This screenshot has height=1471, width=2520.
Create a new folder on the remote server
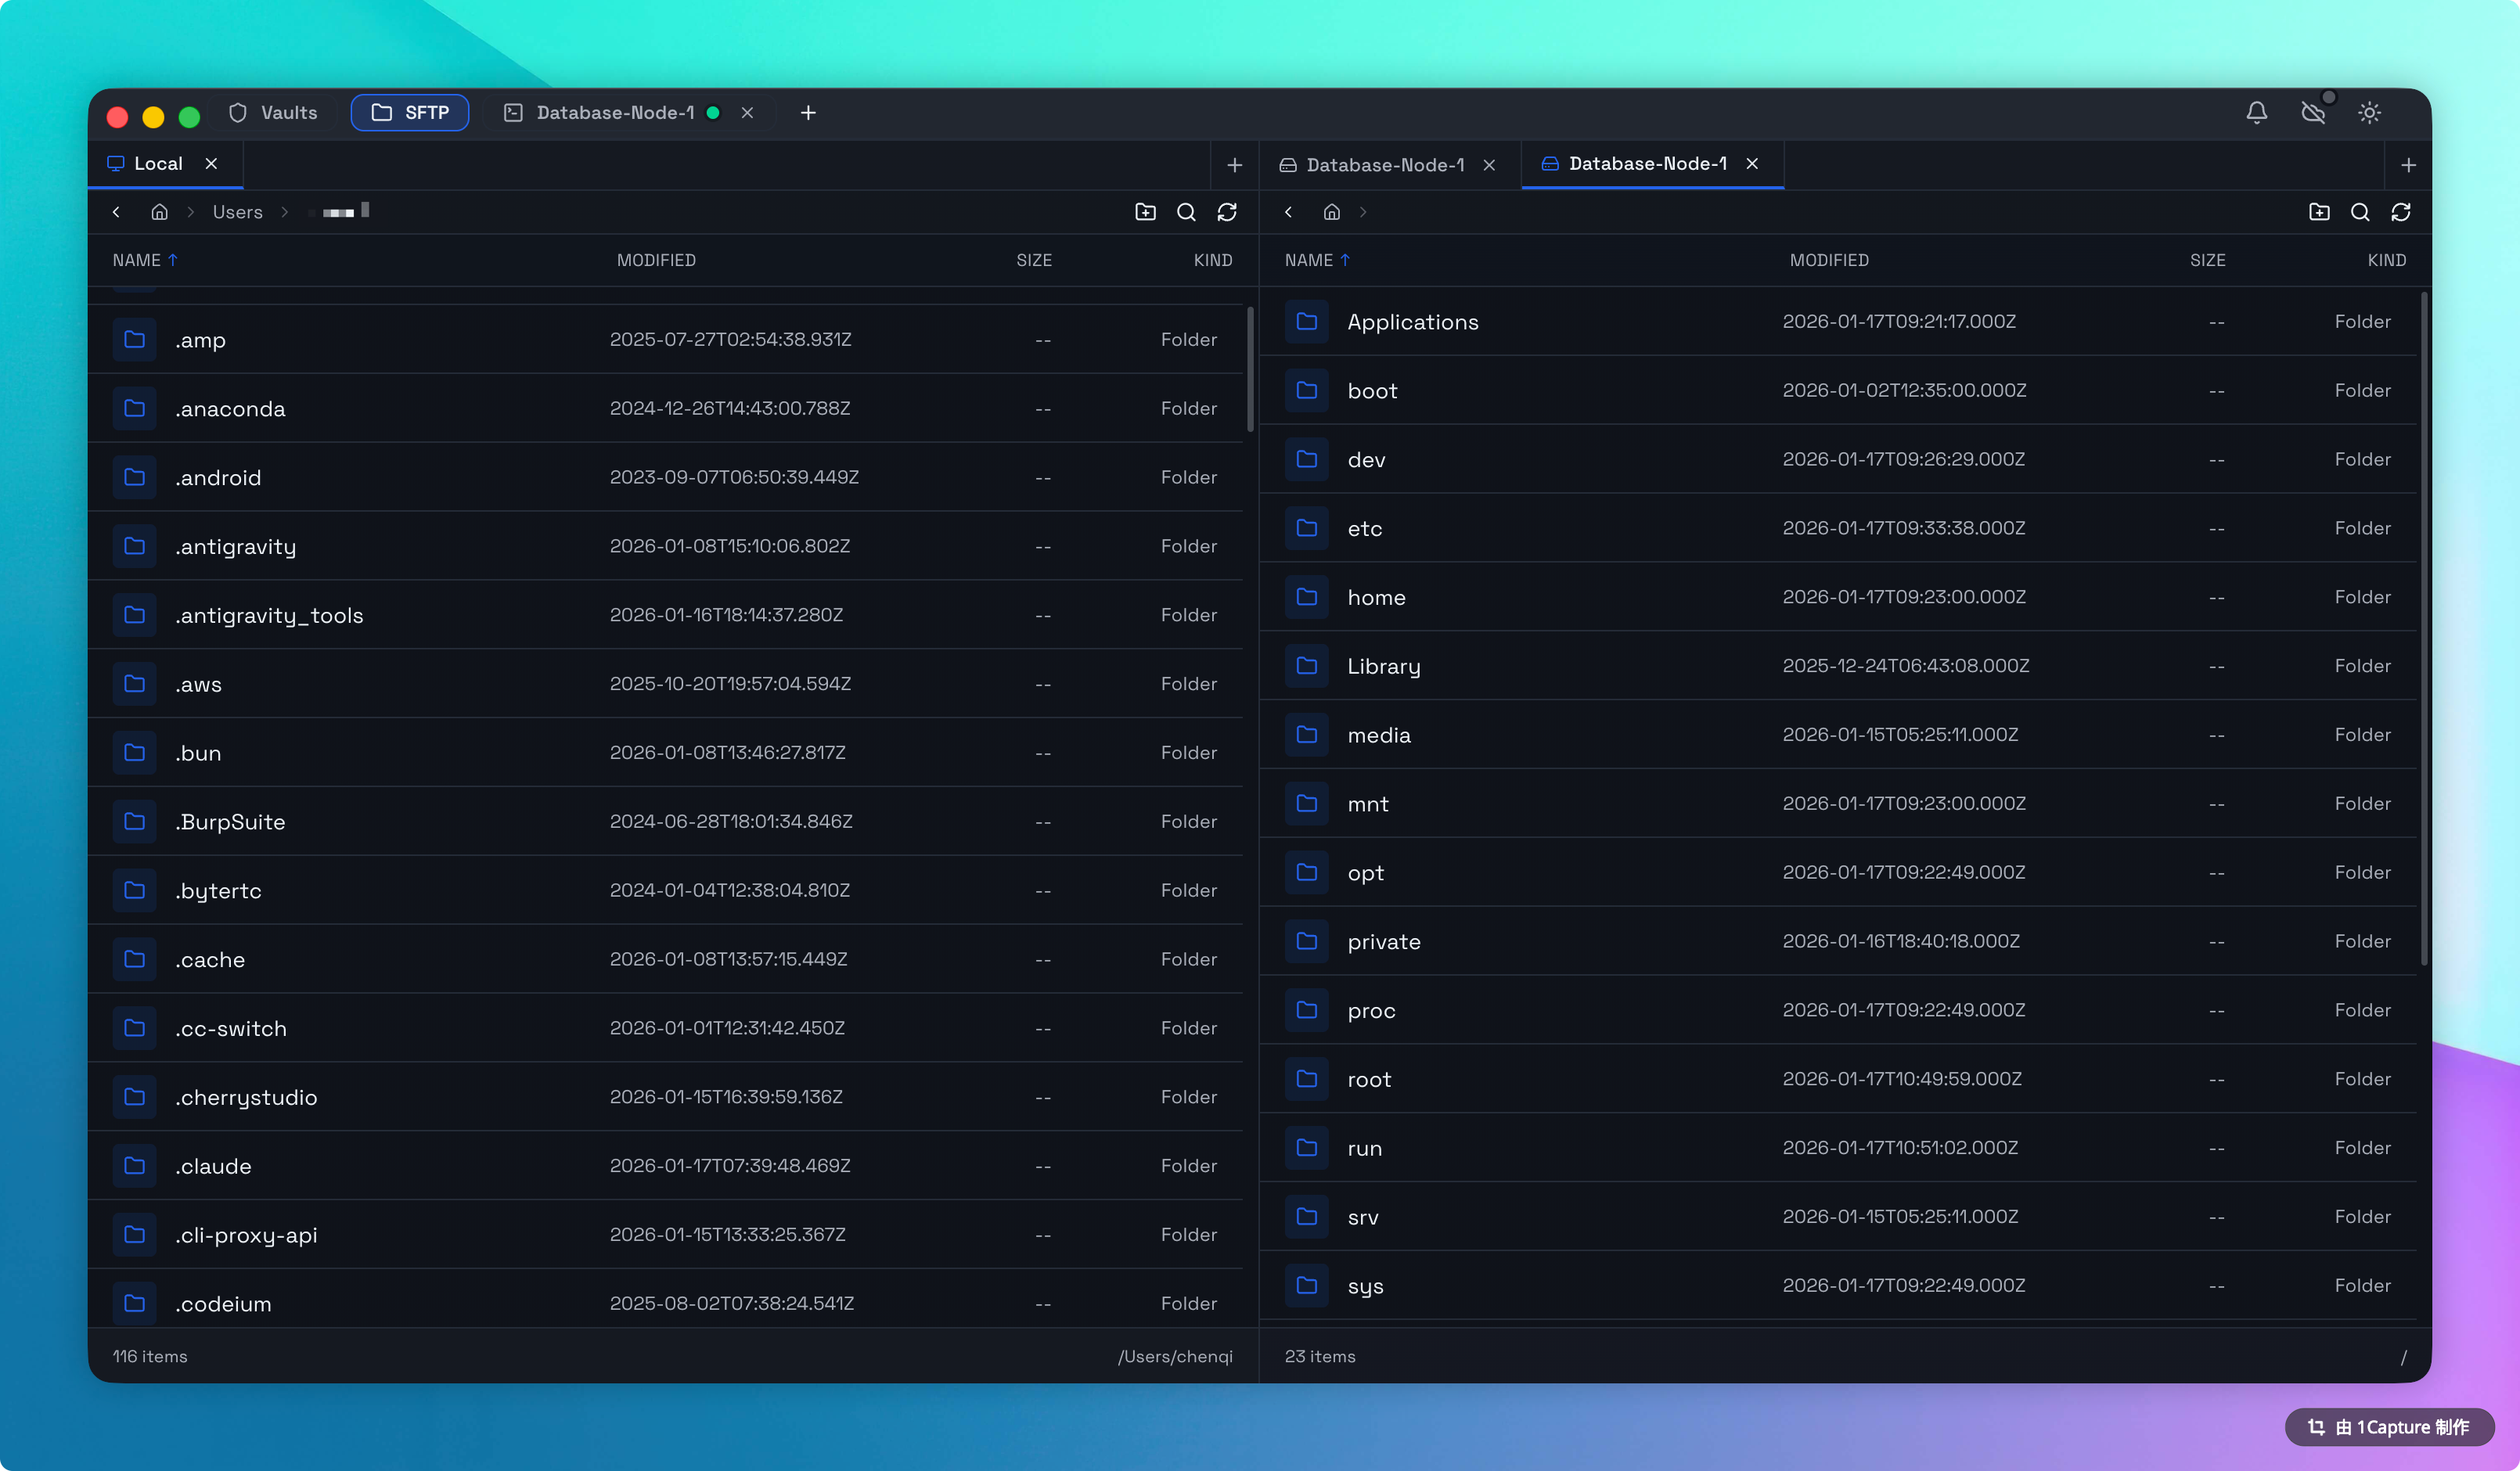[2320, 212]
